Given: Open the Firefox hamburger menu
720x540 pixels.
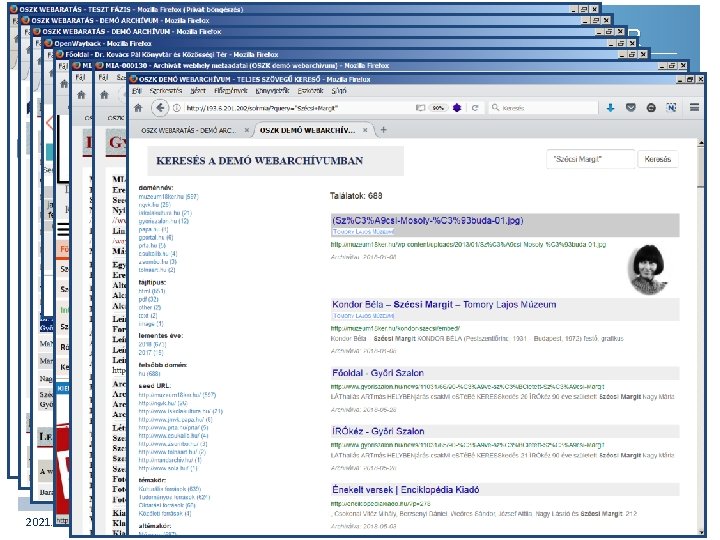Looking at the screenshot, I should (694, 107).
